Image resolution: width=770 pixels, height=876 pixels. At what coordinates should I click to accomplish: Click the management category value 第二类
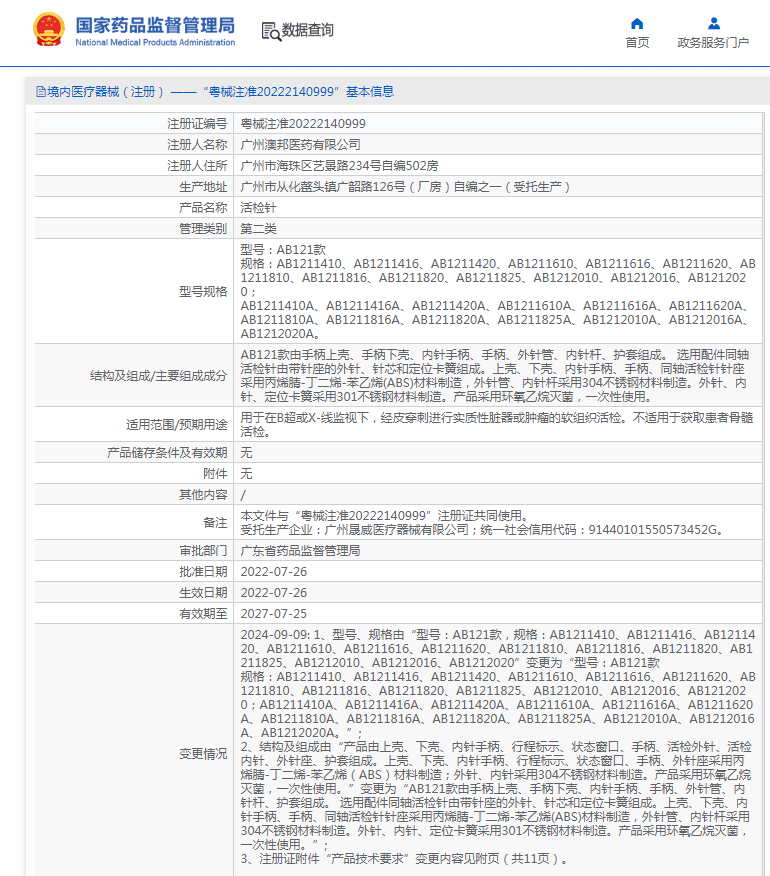[x=258, y=228]
